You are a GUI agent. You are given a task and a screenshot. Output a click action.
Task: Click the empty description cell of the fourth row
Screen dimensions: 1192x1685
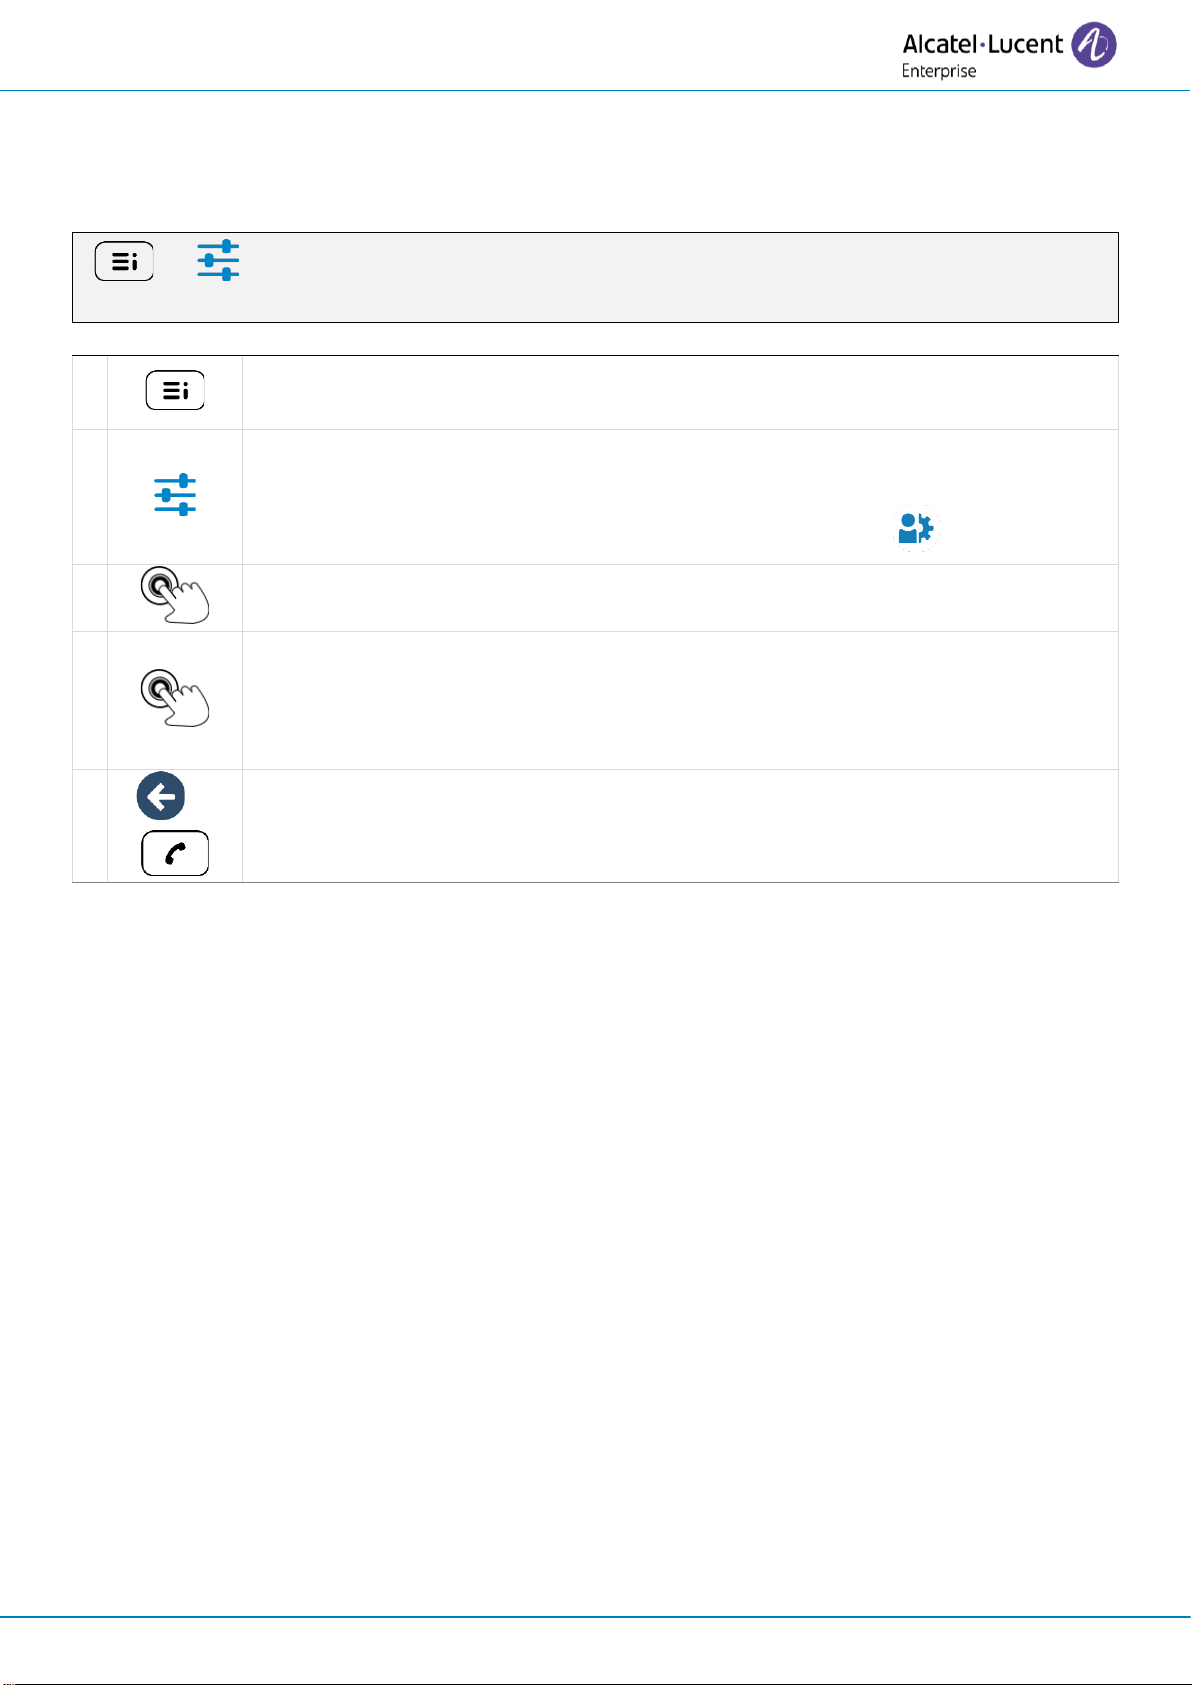tap(680, 700)
